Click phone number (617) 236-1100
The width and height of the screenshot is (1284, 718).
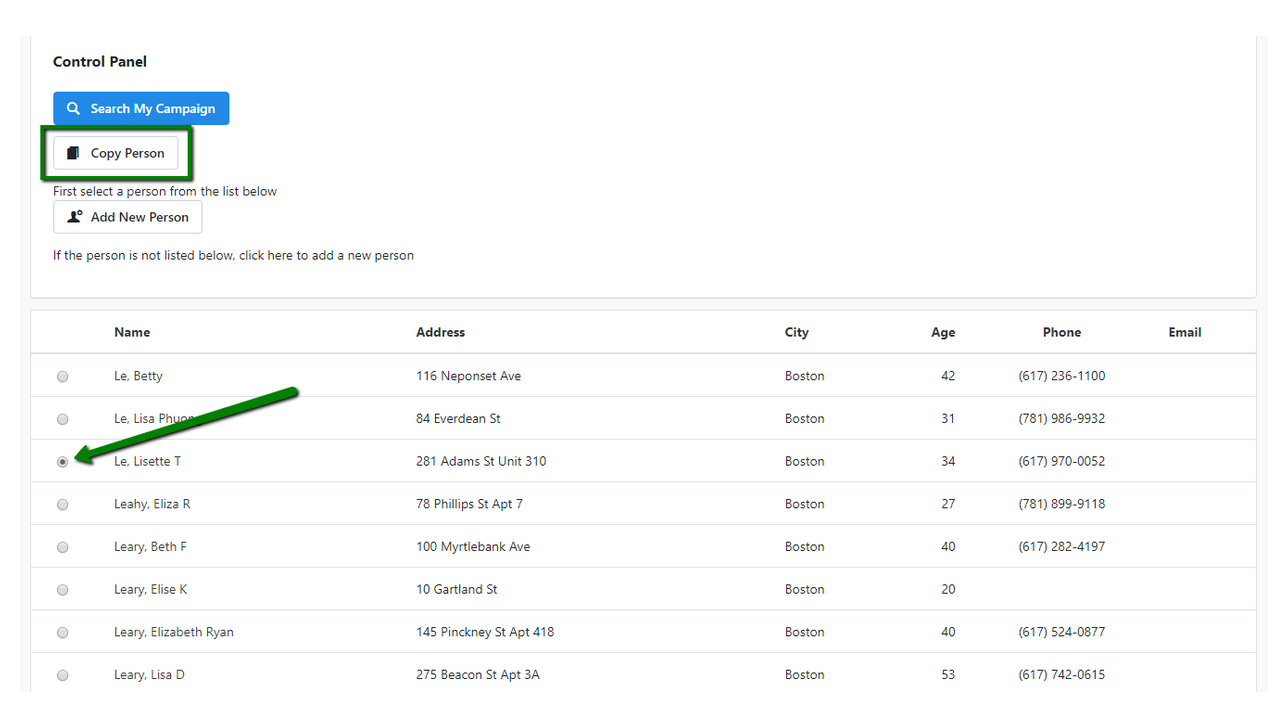click(1061, 376)
